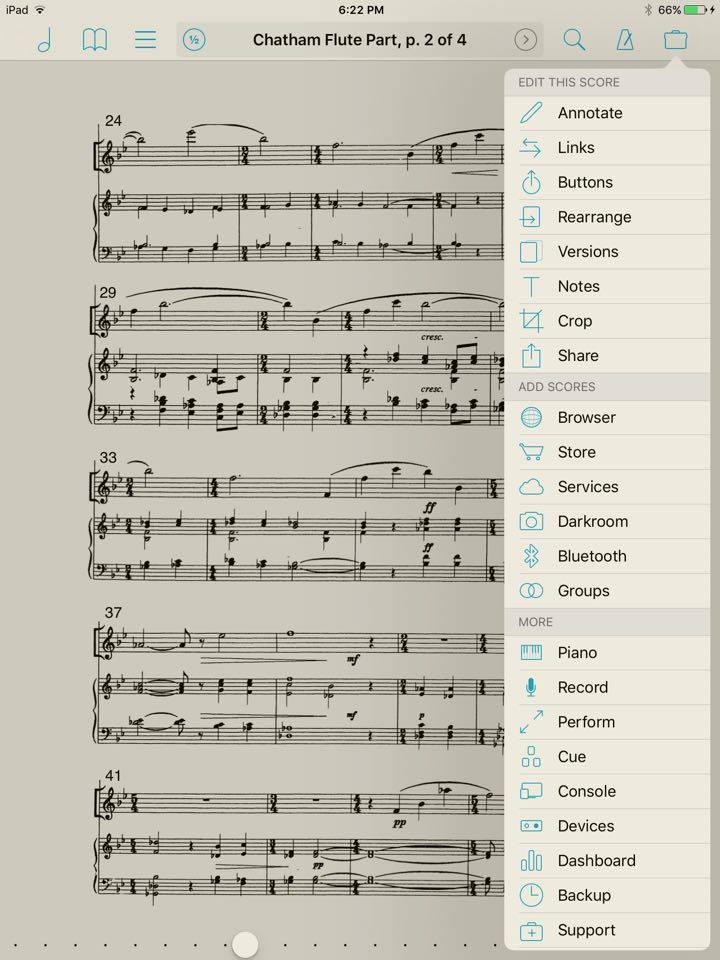Open the toolbox icon in the toolbar
Image resolution: width=720 pixels, height=960 pixels.
click(x=675, y=40)
